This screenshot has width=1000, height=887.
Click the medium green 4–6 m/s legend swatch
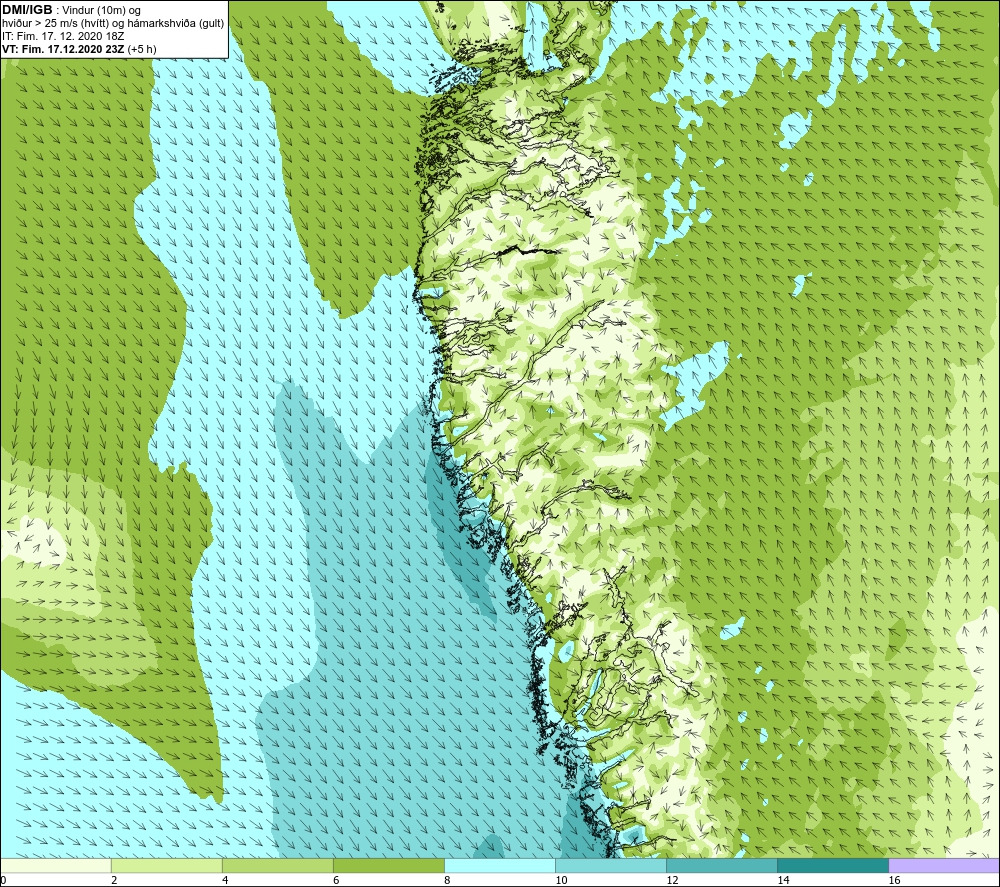click(x=278, y=866)
